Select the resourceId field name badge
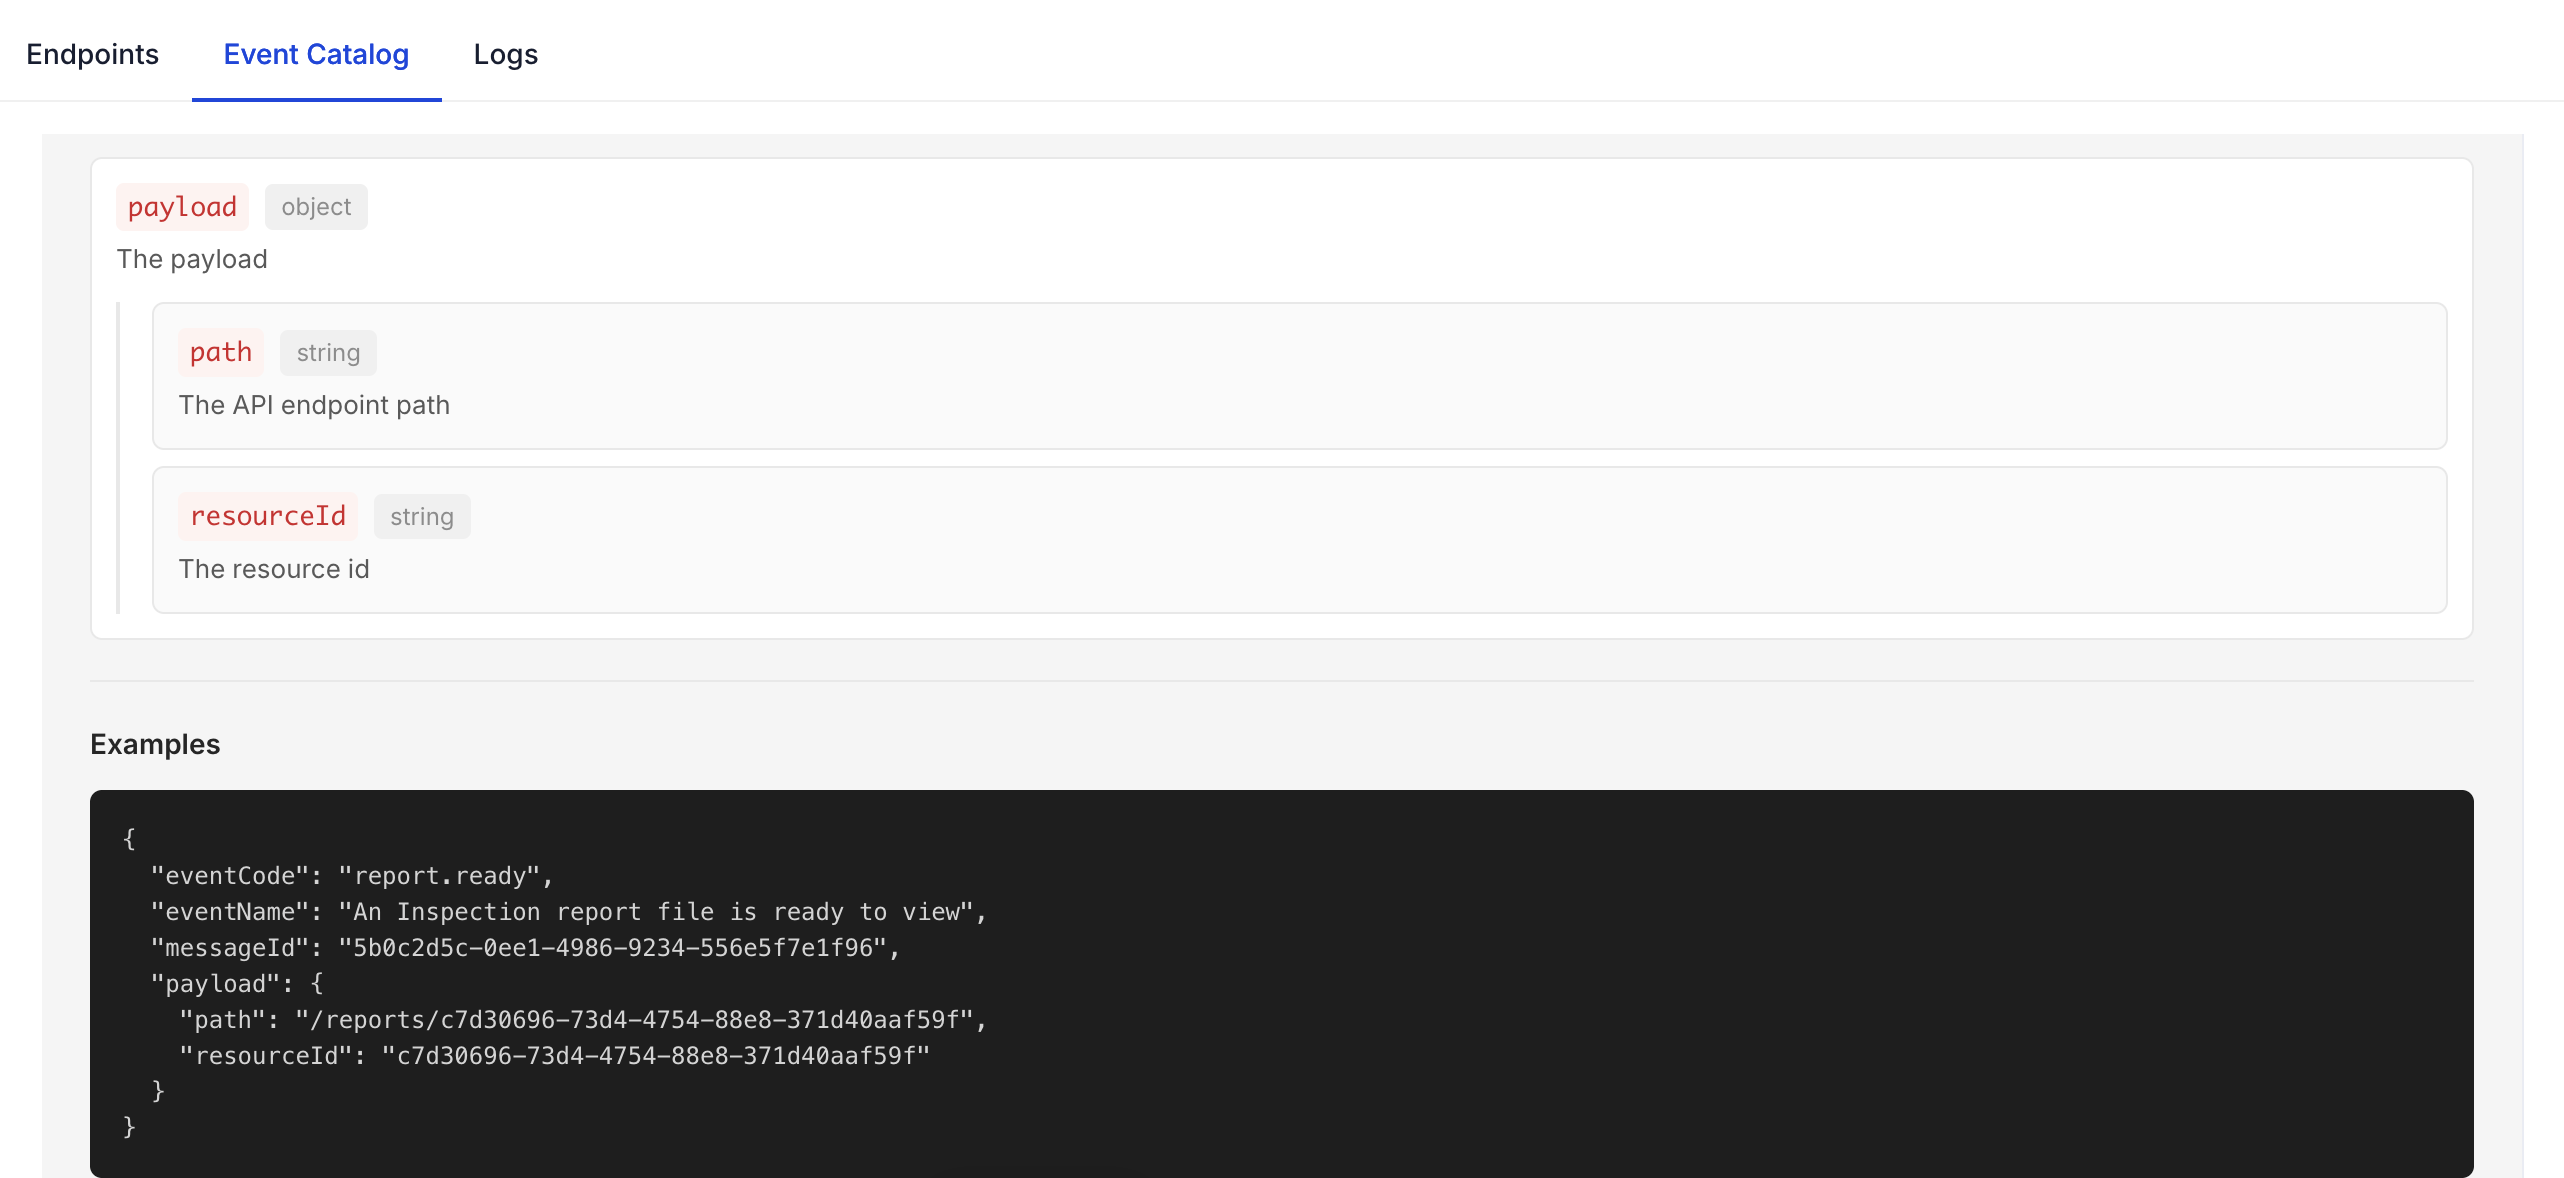Screen dimensions: 2564x1178 tap(267, 516)
